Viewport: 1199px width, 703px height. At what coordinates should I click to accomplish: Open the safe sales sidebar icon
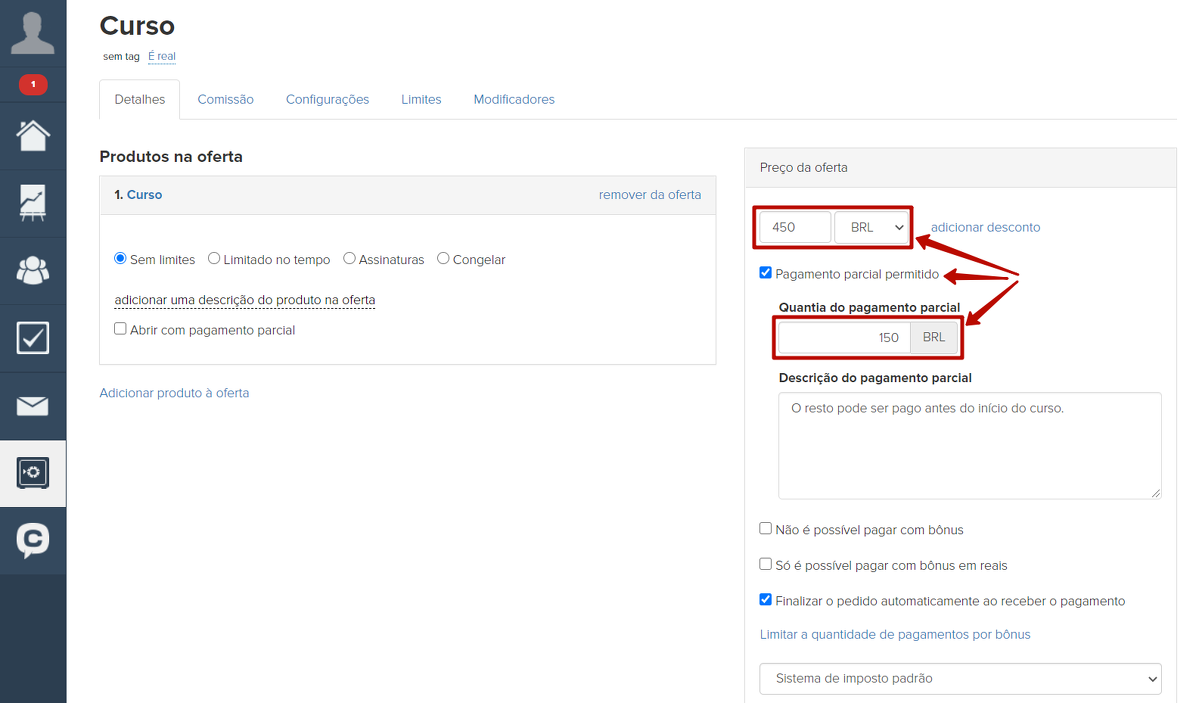click(33, 473)
